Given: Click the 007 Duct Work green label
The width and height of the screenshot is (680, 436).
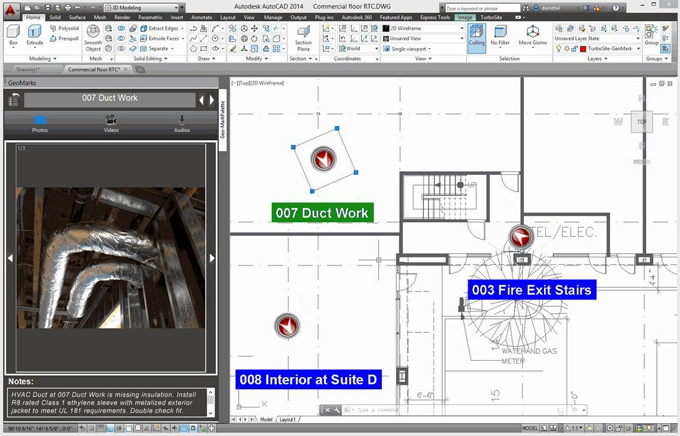Looking at the screenshot, I should (x=322, y=213).
